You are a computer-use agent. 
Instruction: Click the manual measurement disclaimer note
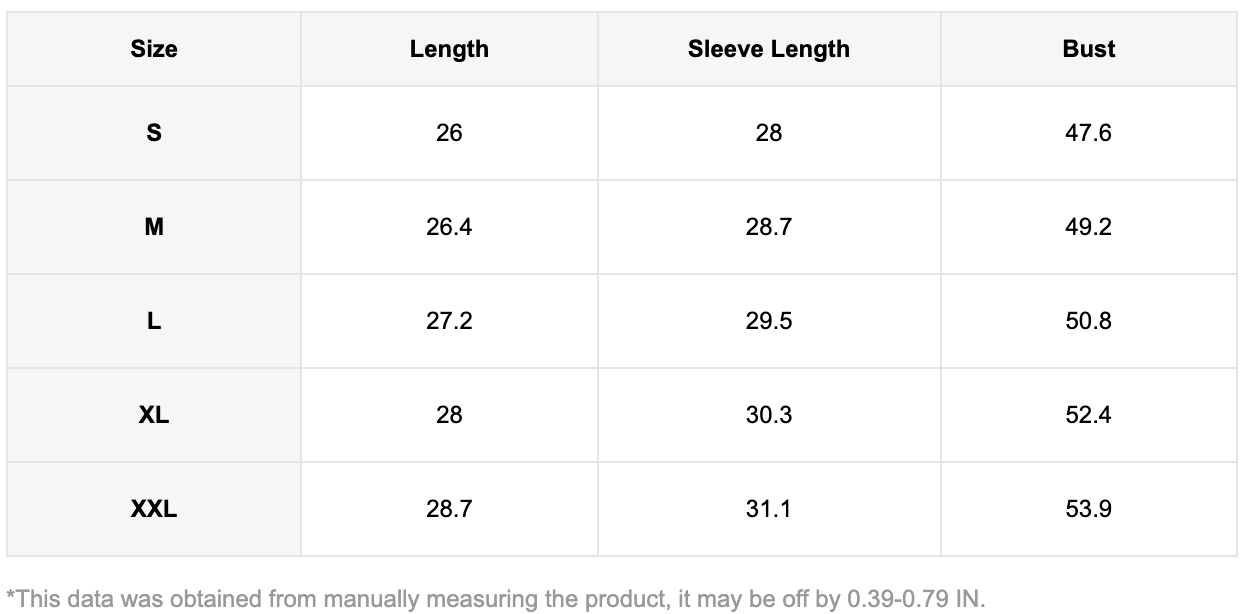(x=496, y=599)
